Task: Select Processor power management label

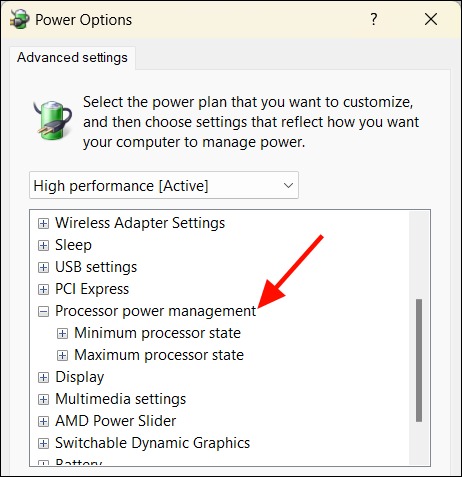Action: [x=156, y=311]
